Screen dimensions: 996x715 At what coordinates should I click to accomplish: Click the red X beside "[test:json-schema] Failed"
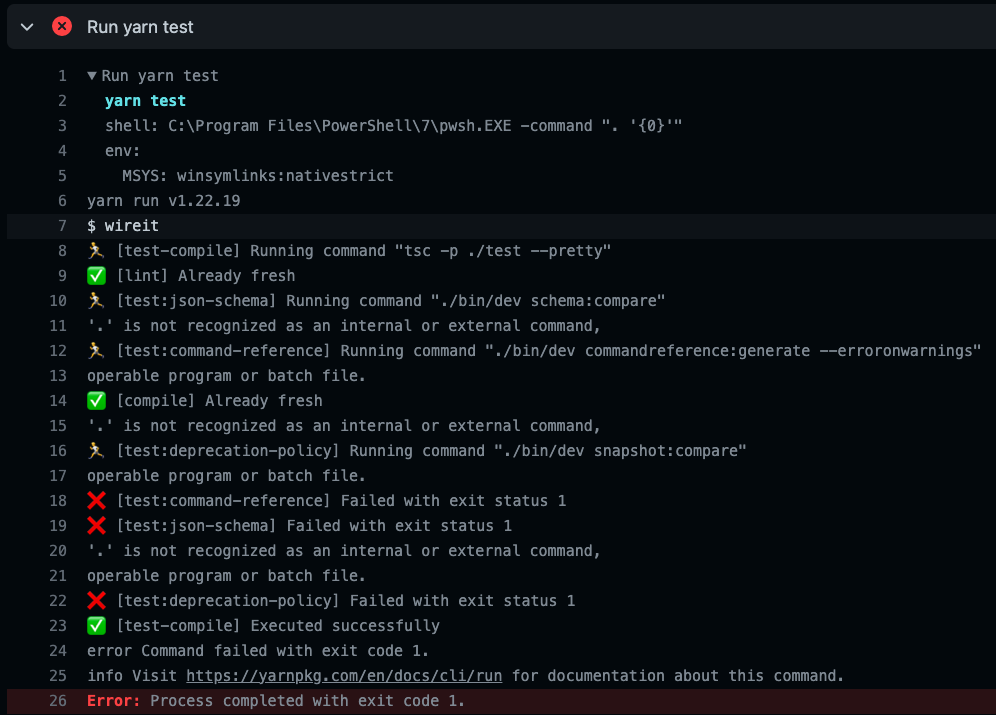coord(95,525)
